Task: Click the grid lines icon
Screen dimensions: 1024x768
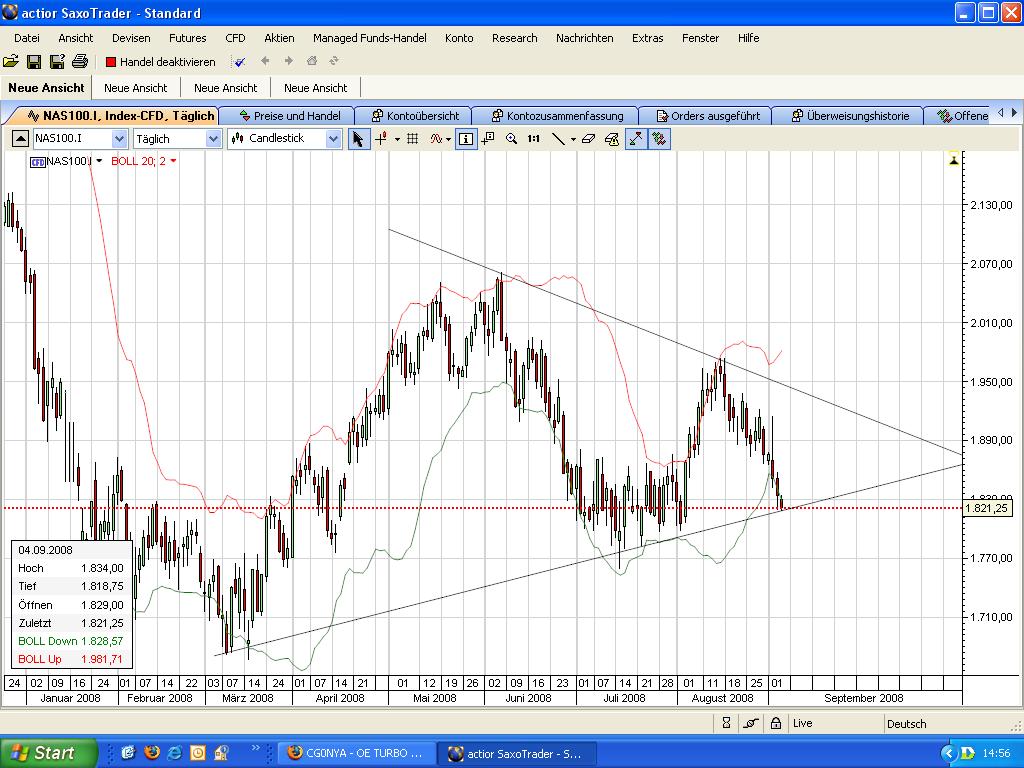Action: [x=412, y=139]
